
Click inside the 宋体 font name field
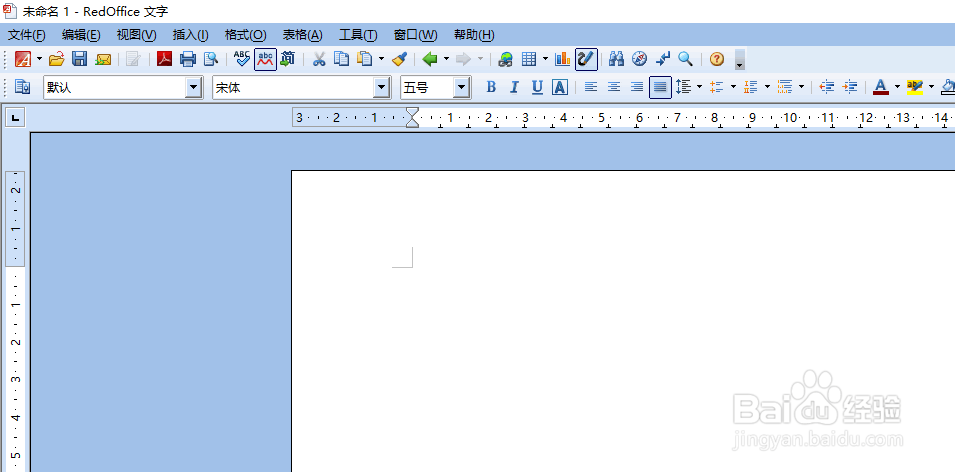click(x=293, y=88)
